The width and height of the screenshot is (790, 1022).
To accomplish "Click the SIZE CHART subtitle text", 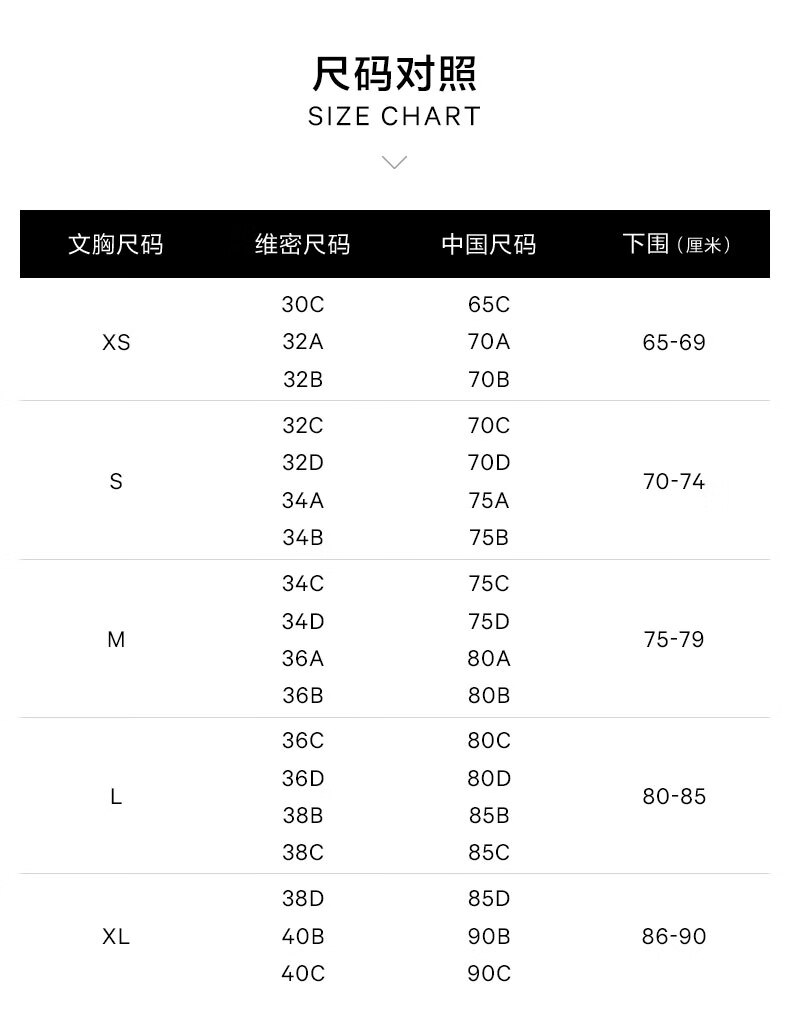I will [x=395, y=117].
